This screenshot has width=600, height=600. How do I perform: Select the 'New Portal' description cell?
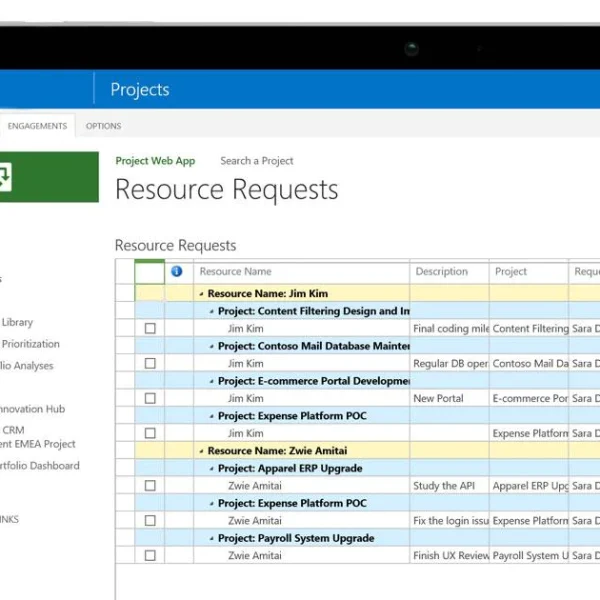tap(449, 398)
